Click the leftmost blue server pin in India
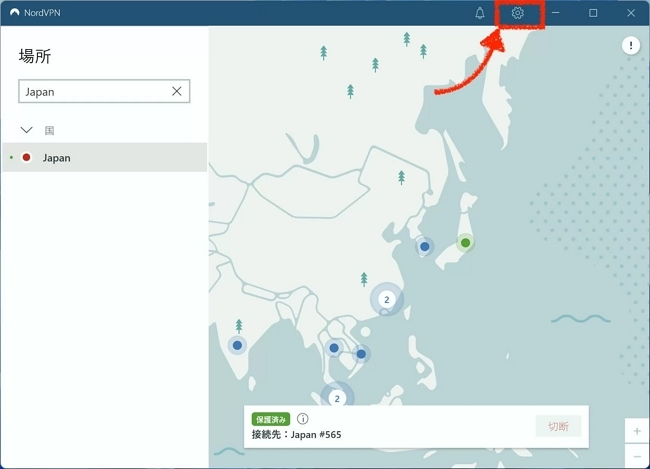Viewport: 650px width, 469px height. (237, 345)
